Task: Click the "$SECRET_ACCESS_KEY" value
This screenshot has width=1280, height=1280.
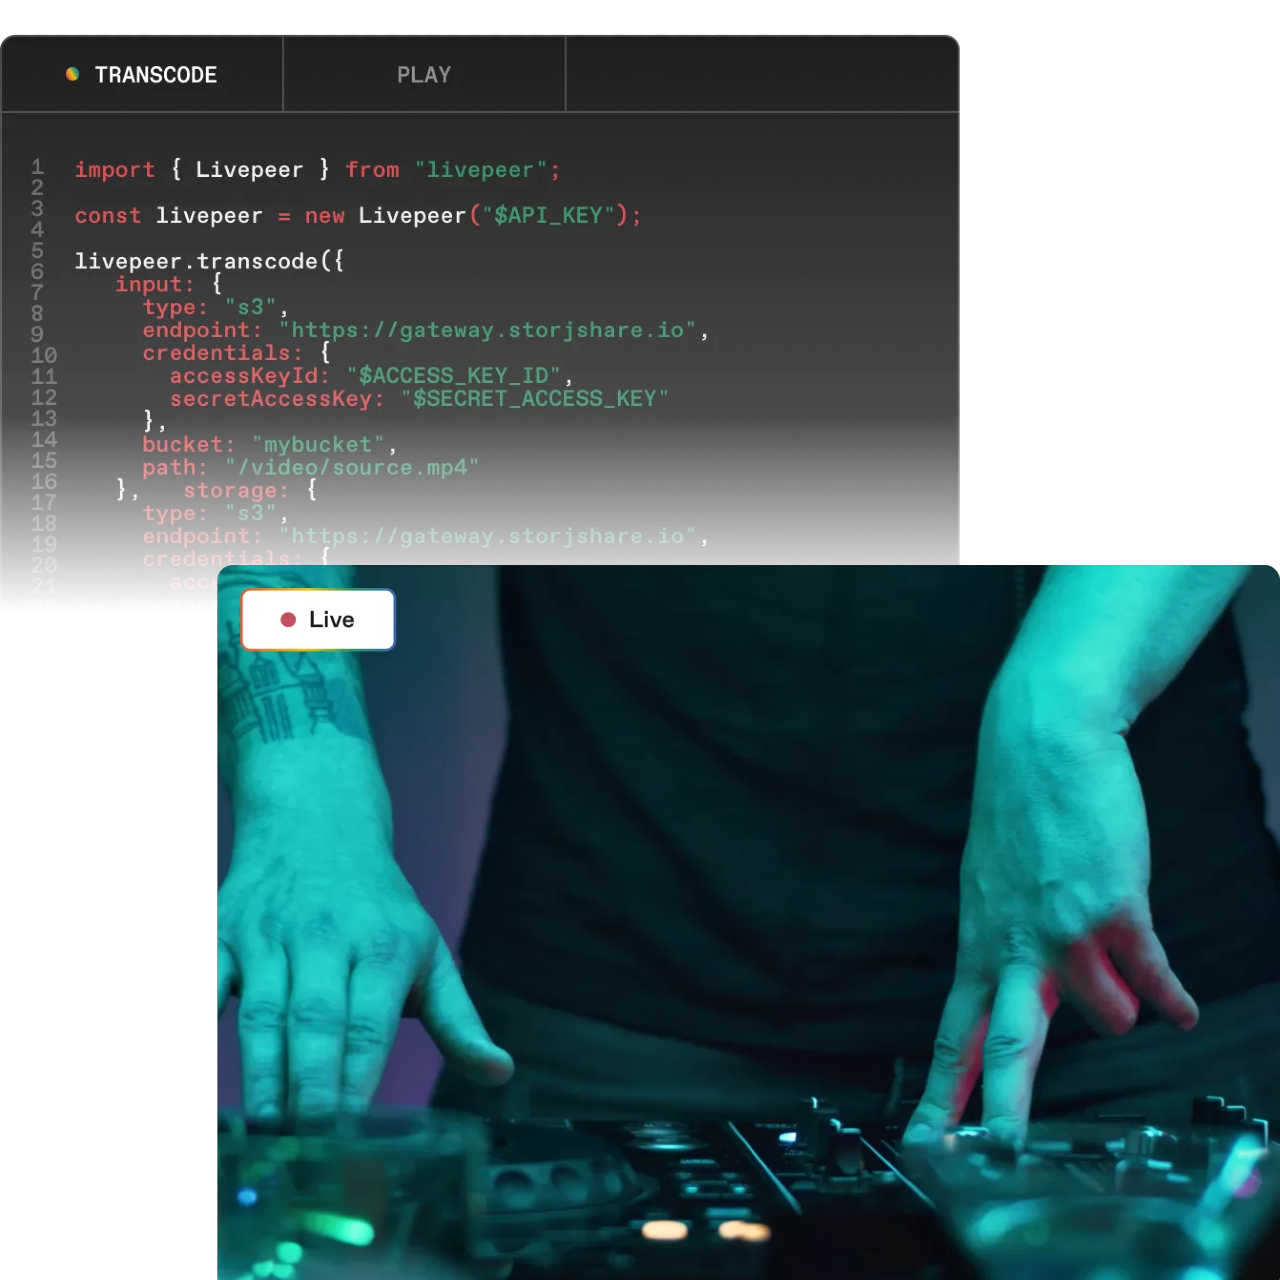Action: pos(537,398)
